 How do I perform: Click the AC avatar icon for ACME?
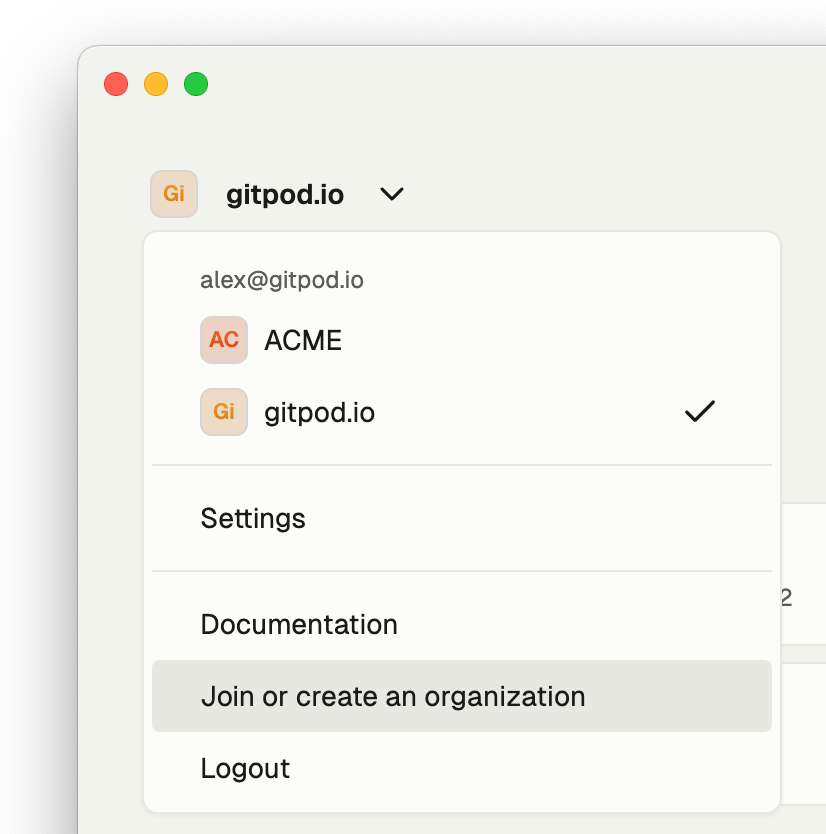224,340
